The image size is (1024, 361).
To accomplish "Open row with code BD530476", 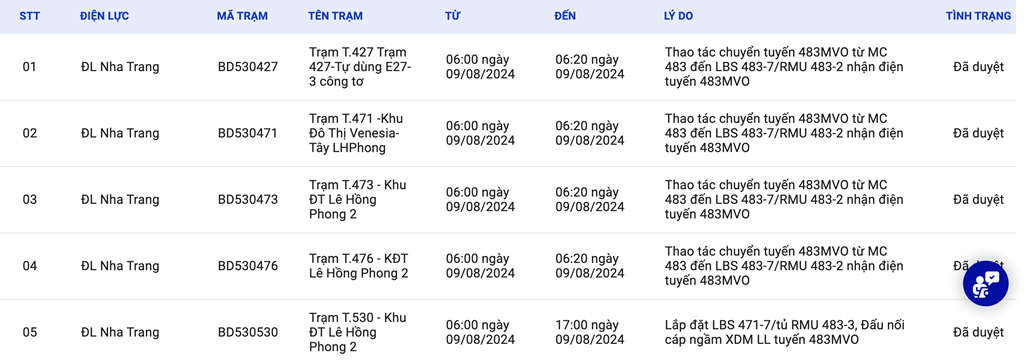I will click(248, 266).
